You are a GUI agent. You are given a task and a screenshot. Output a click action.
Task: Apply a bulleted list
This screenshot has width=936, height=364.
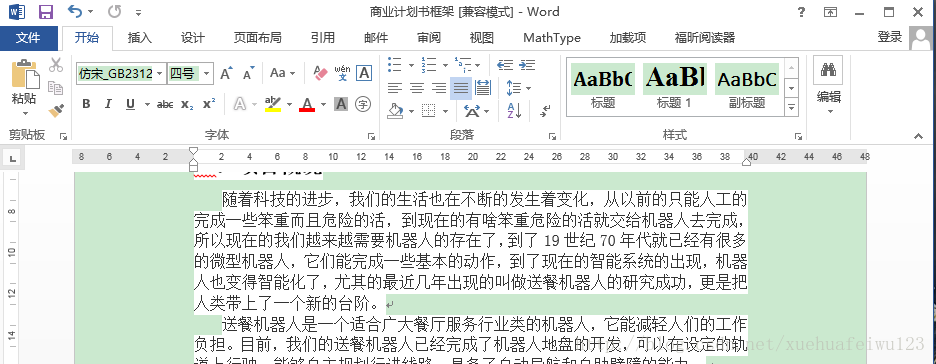[395, 64]
